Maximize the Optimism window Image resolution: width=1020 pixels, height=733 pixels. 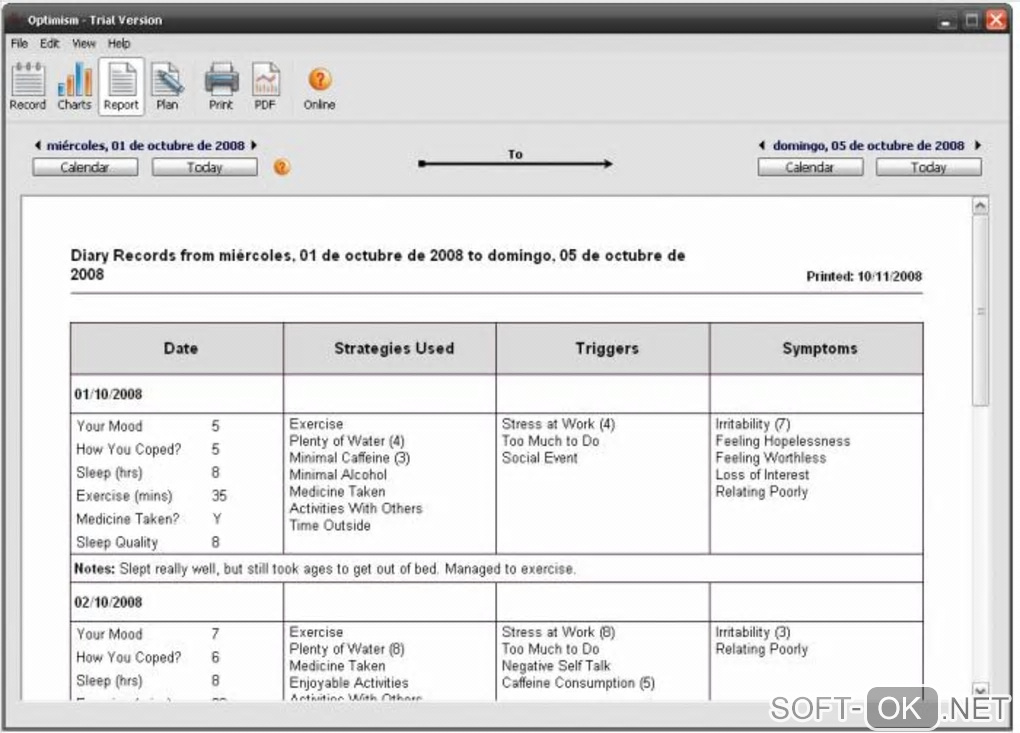971,21
